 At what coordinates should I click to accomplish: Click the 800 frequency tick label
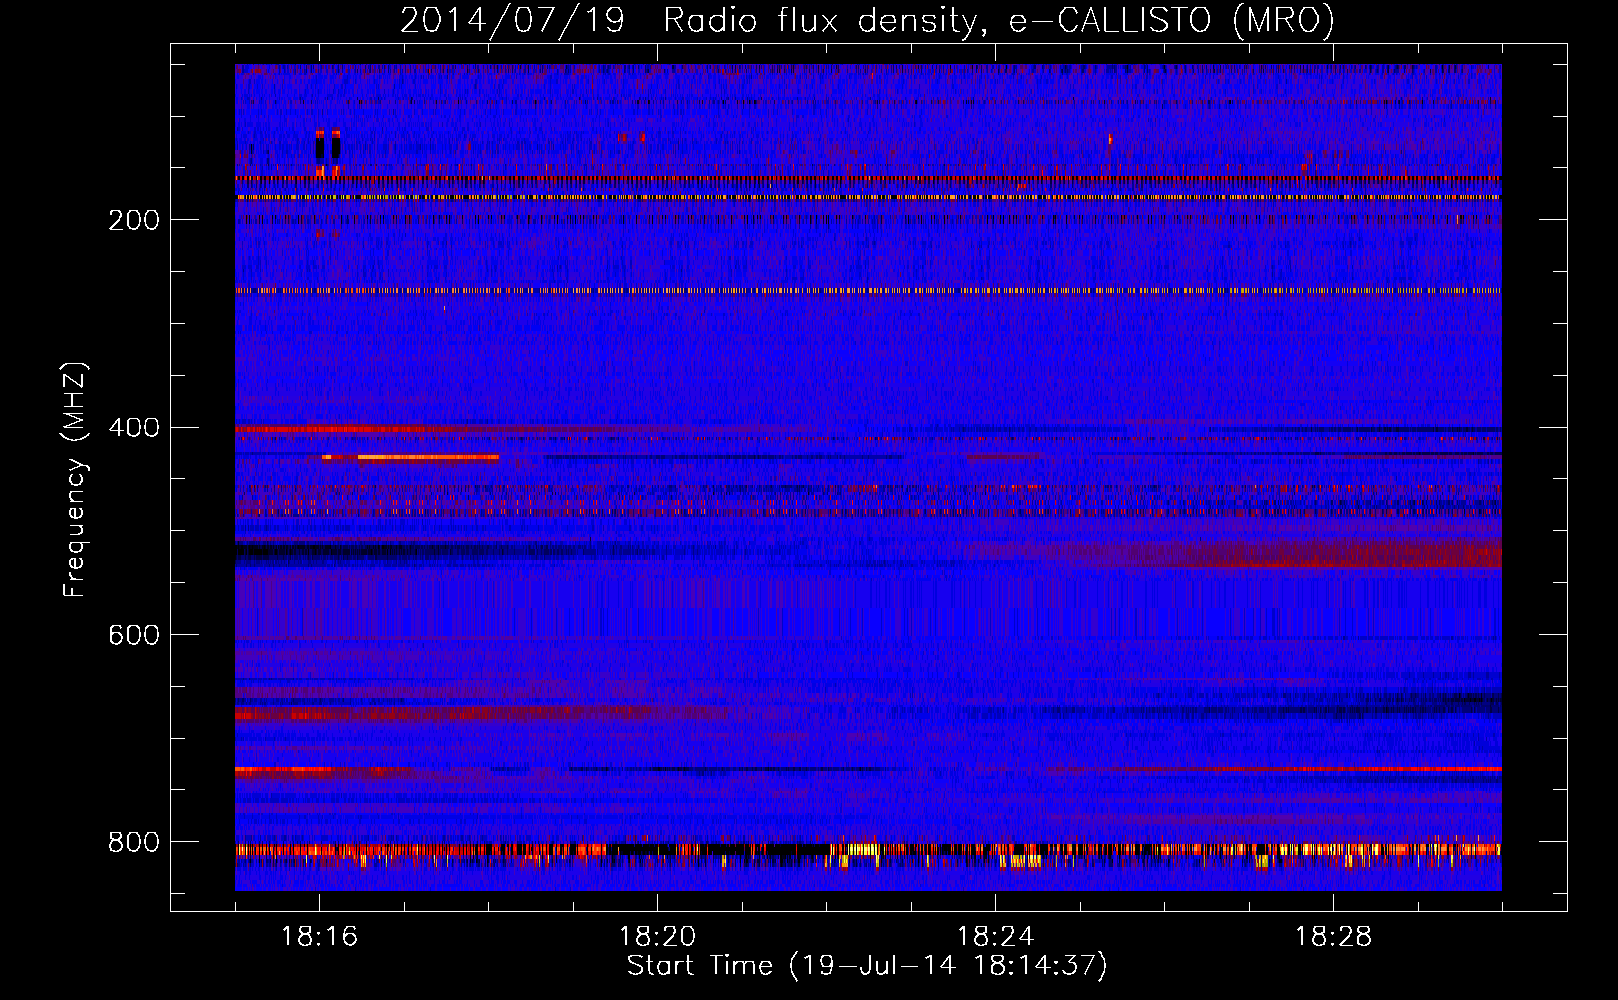134,842
